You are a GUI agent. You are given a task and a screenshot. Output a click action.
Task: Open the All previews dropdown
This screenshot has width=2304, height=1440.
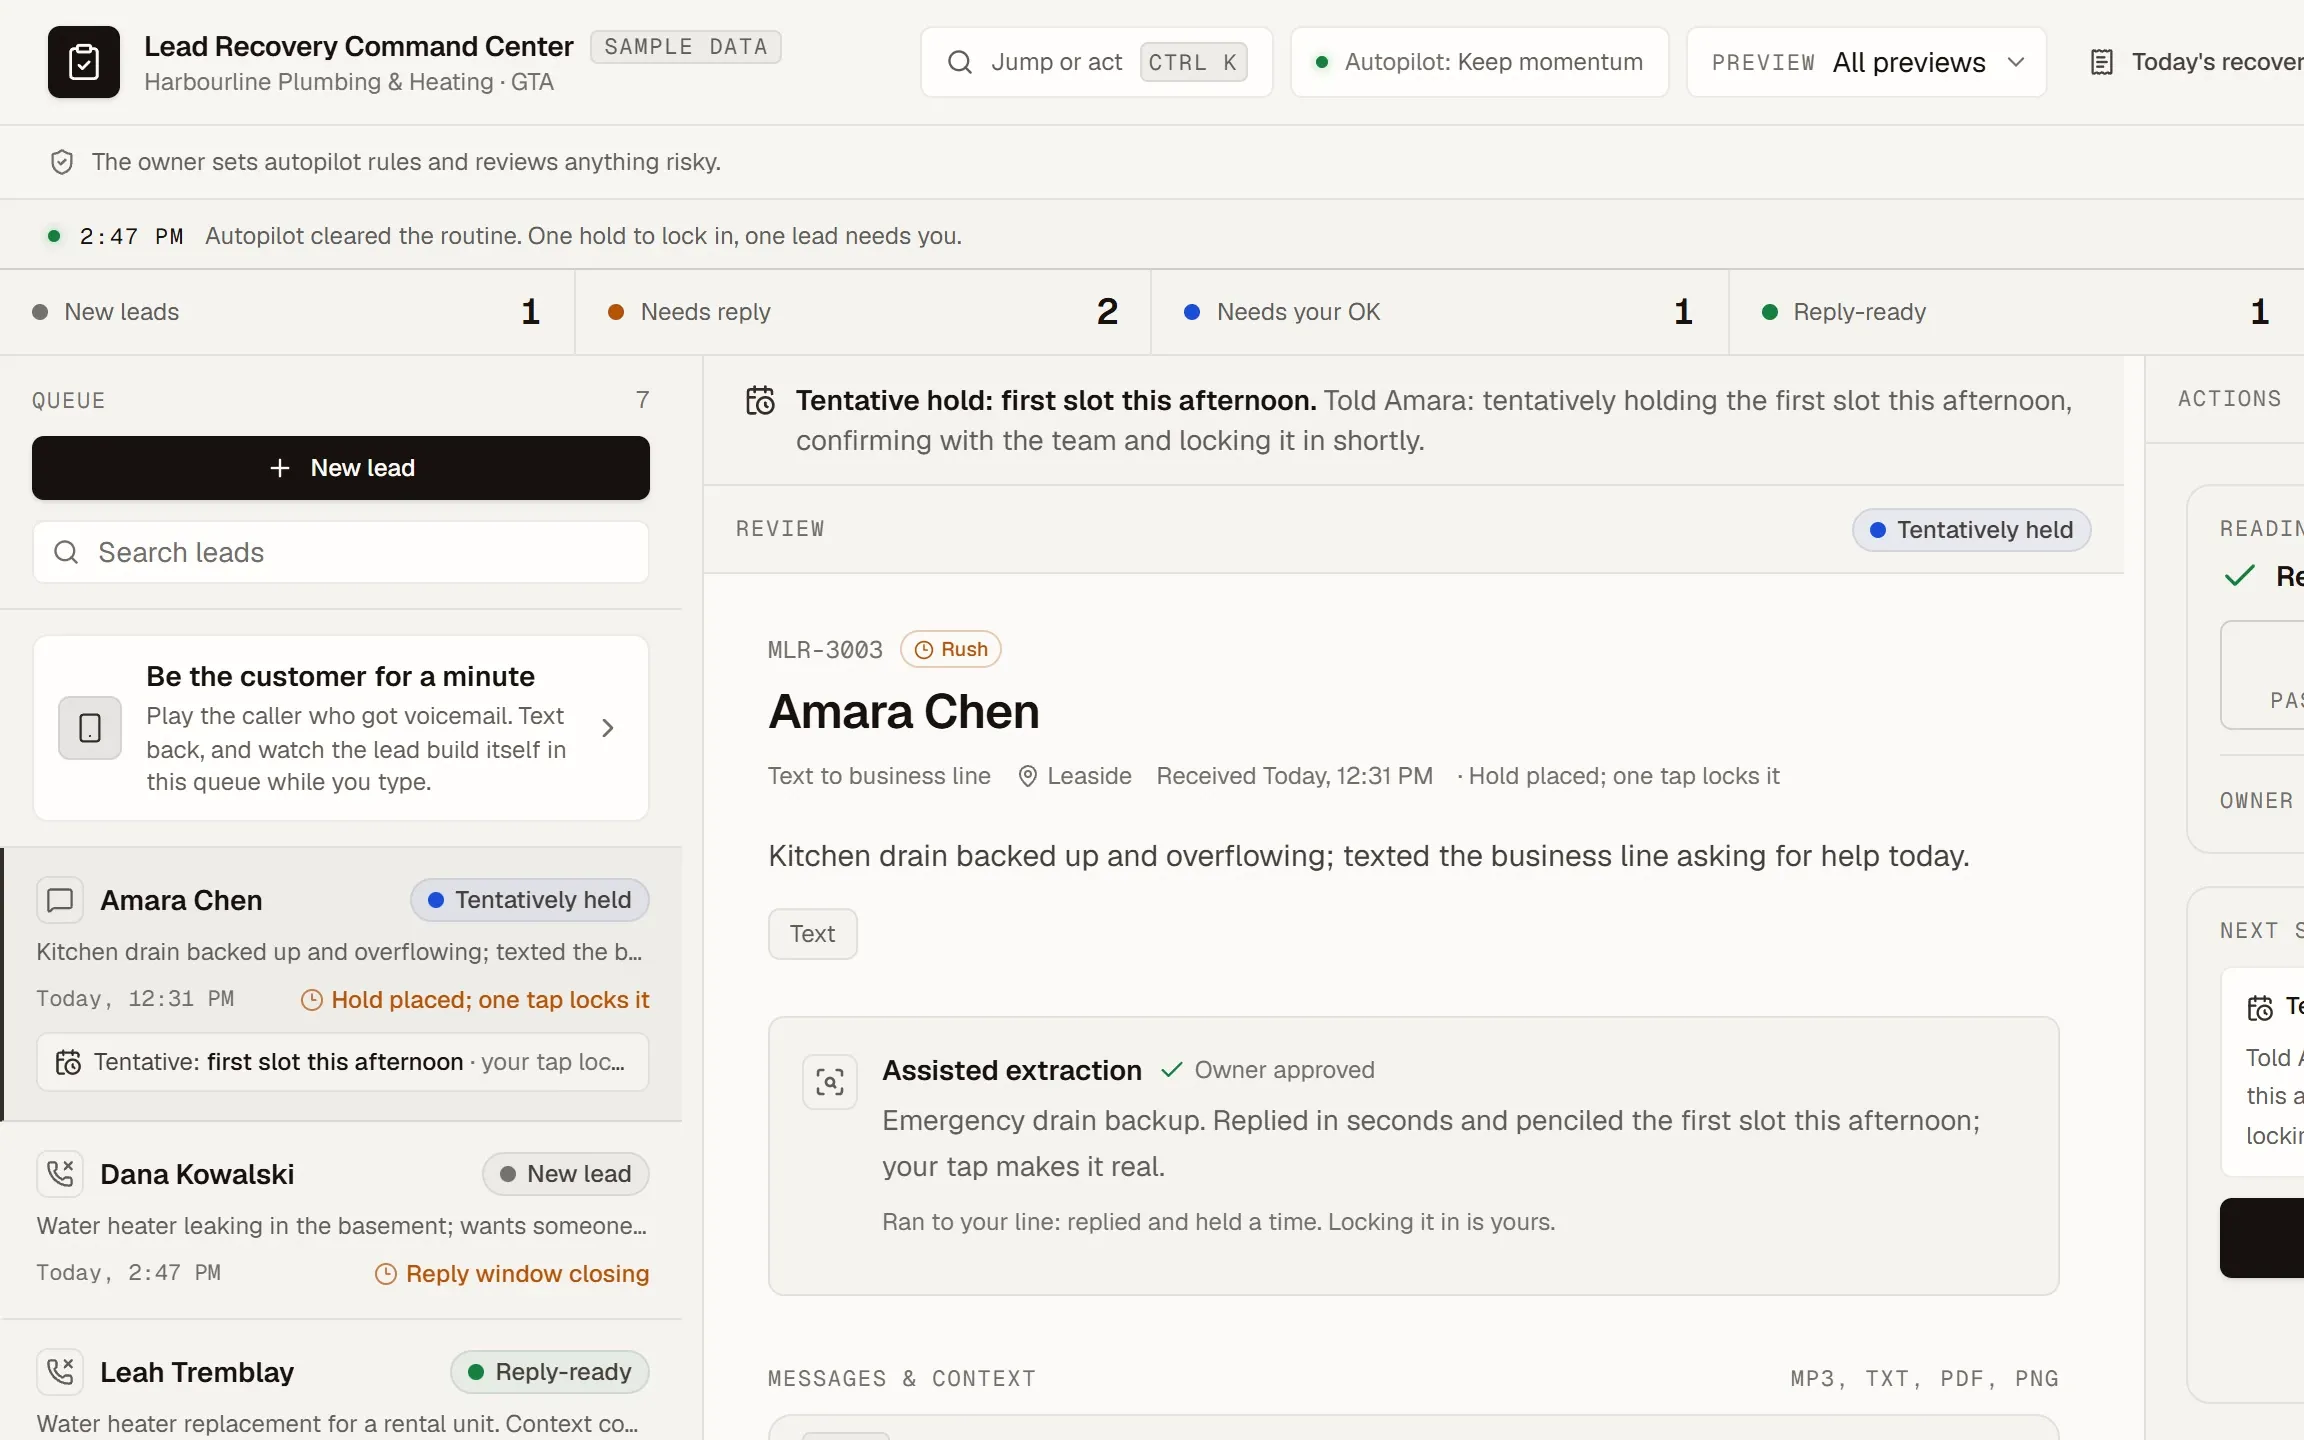pyautogui.click(x=1867, y=62)
